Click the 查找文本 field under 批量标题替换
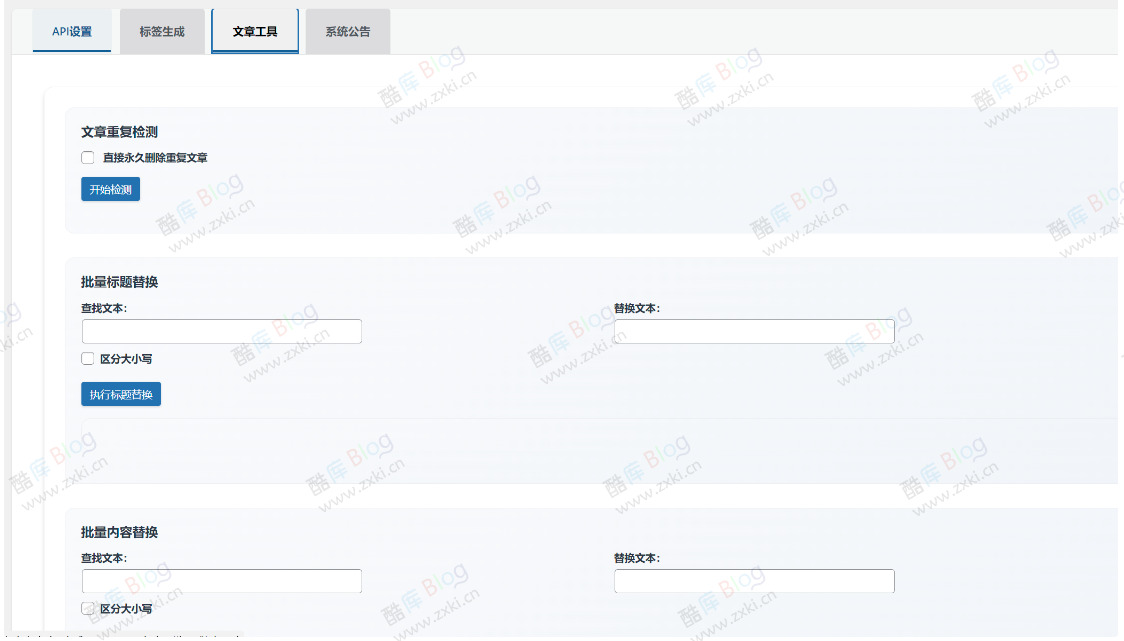 tap(220, 331)
